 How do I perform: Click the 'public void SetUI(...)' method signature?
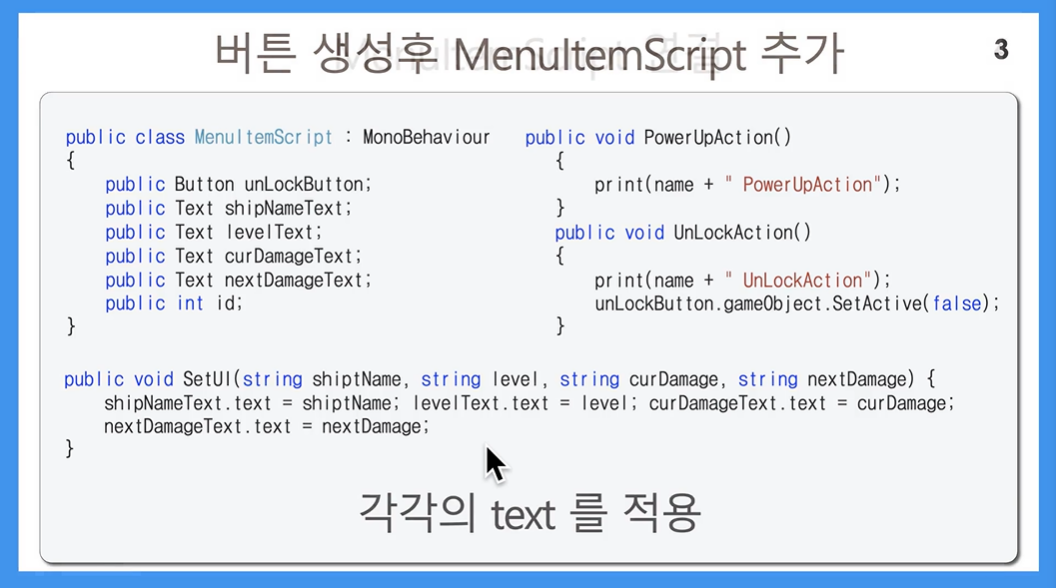click(500, 379)
